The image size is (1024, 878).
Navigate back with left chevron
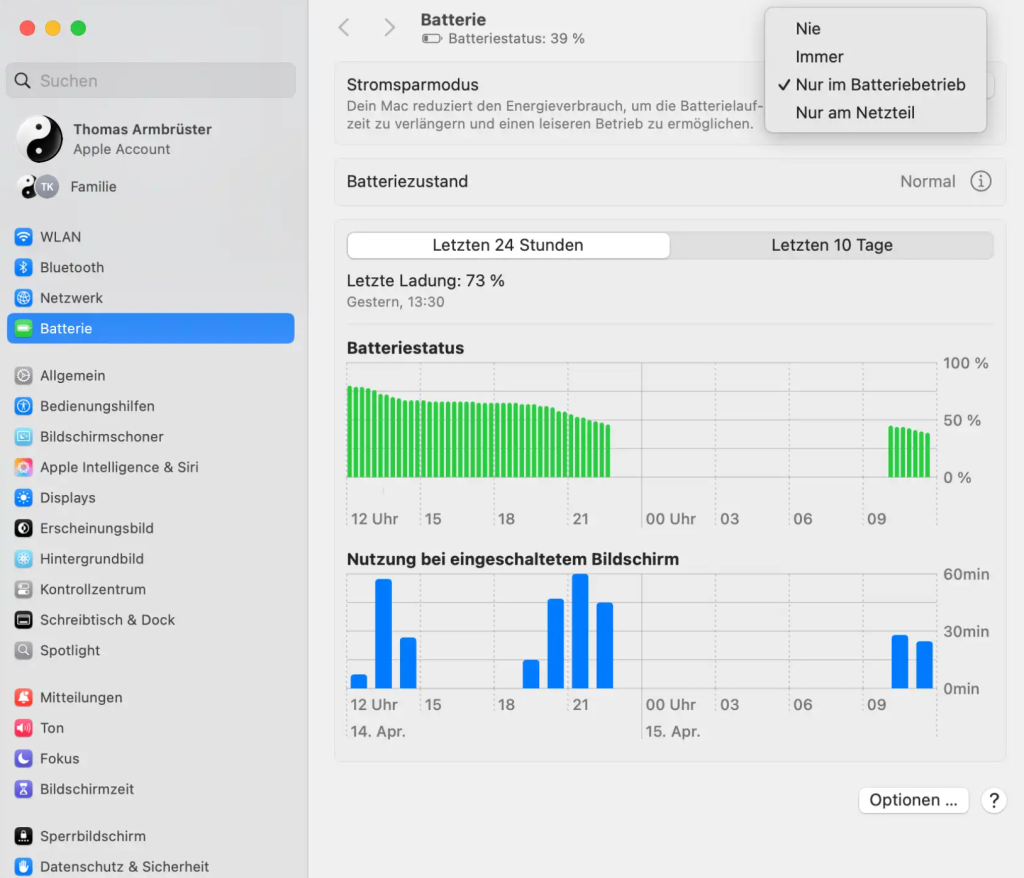tap(344, 28)
